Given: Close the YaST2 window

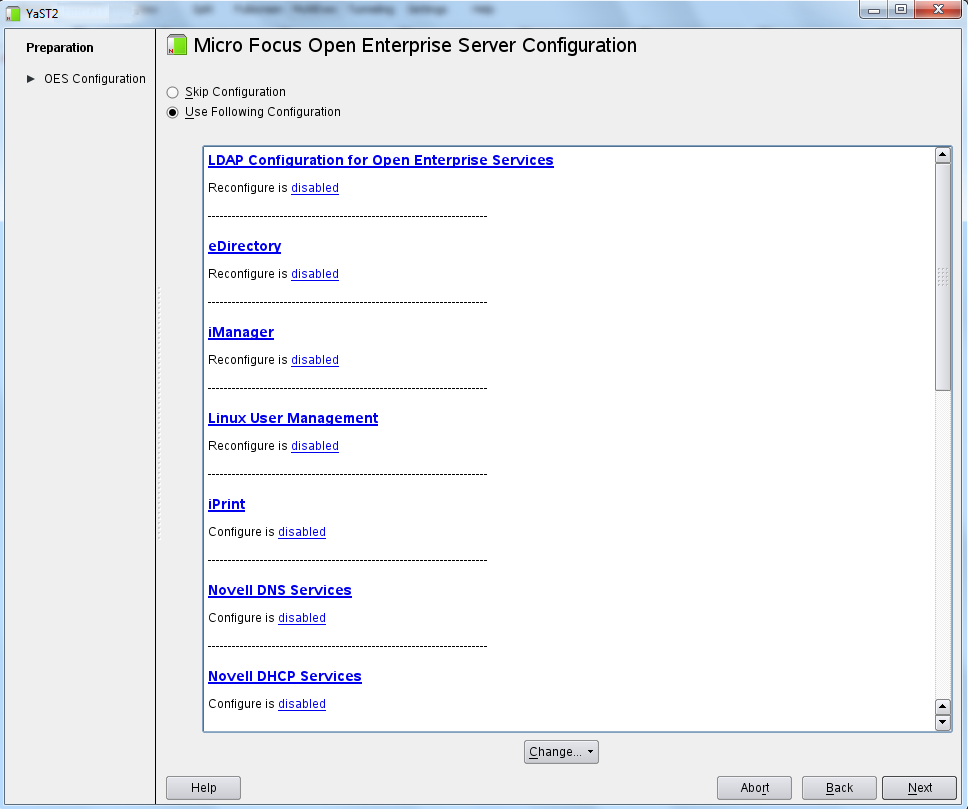Looking at the screenshot, I should point(938,10).
